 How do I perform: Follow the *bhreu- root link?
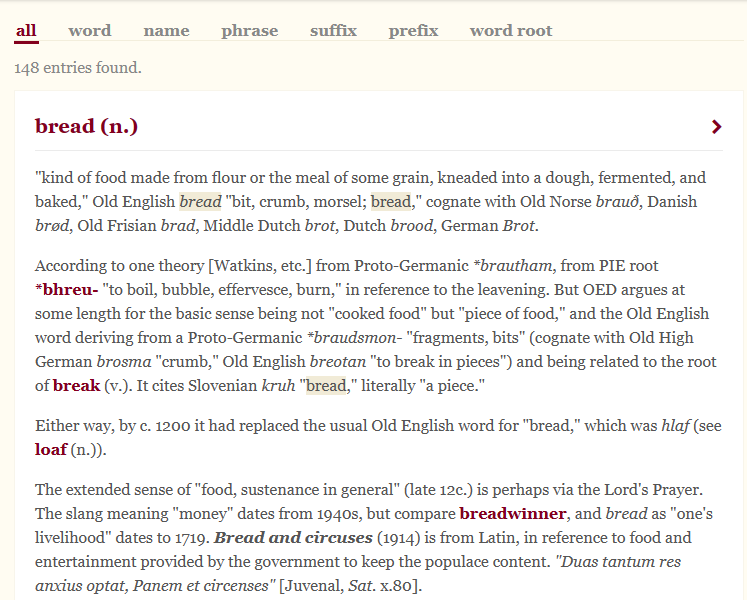(67, 290)
